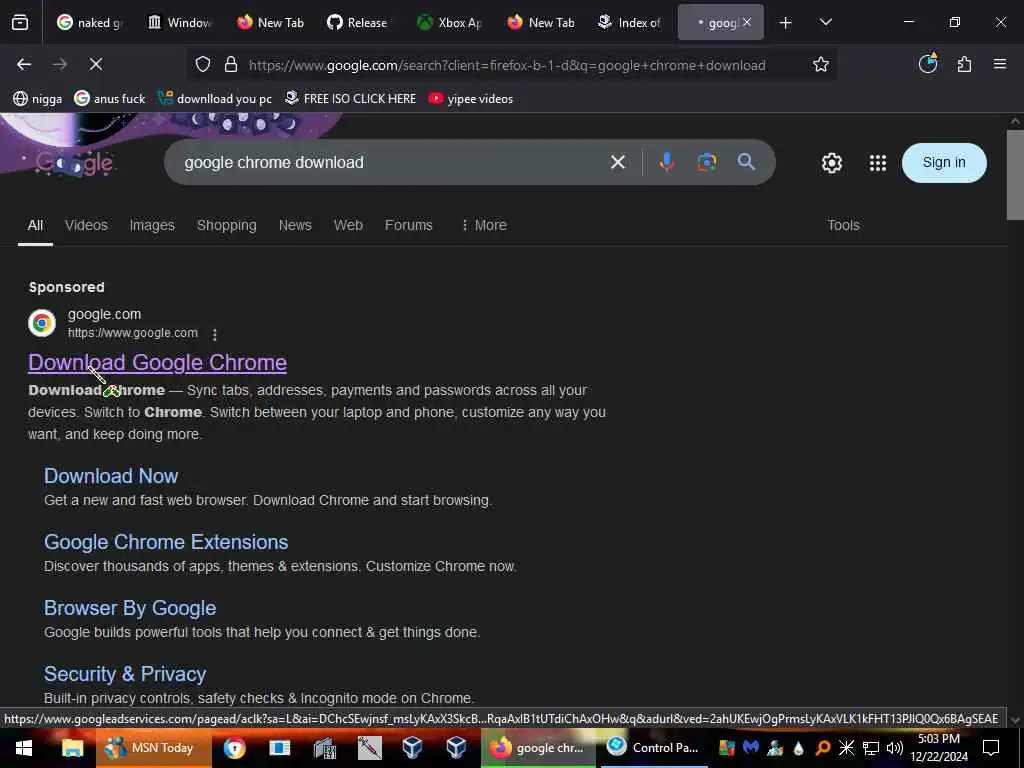
Task: Go back to the previous page
Action: [24, 64]
